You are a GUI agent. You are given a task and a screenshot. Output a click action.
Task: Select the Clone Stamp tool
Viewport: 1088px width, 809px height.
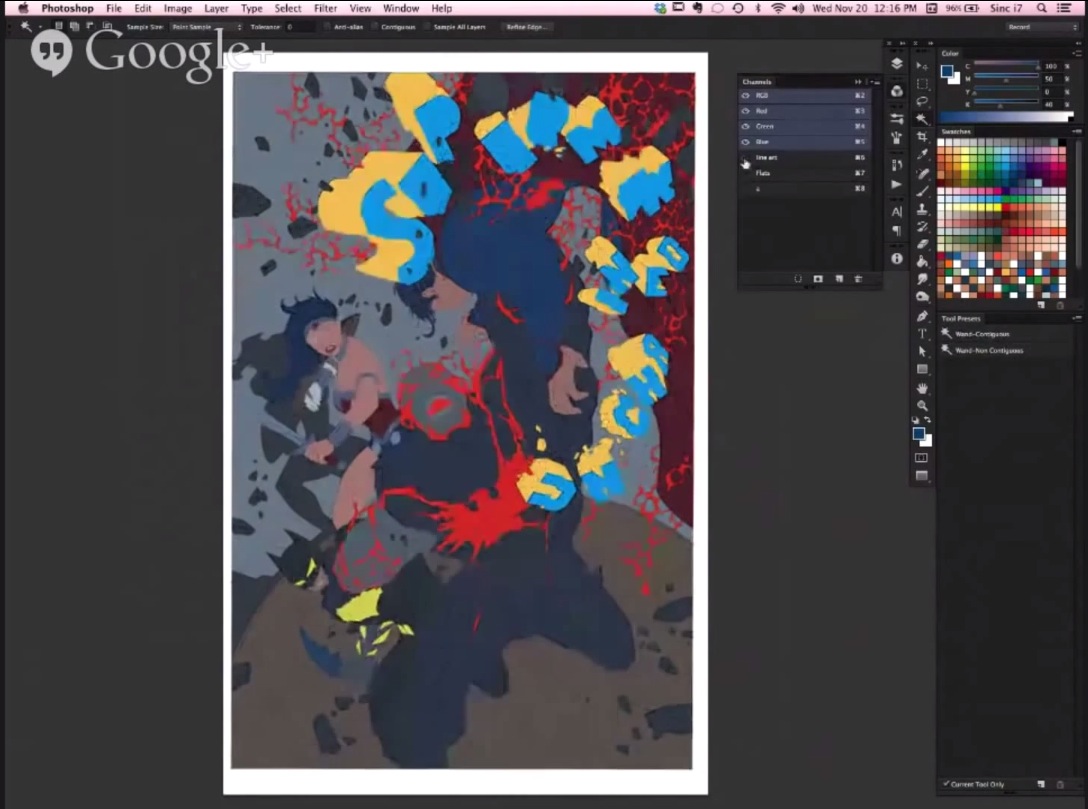922,209
